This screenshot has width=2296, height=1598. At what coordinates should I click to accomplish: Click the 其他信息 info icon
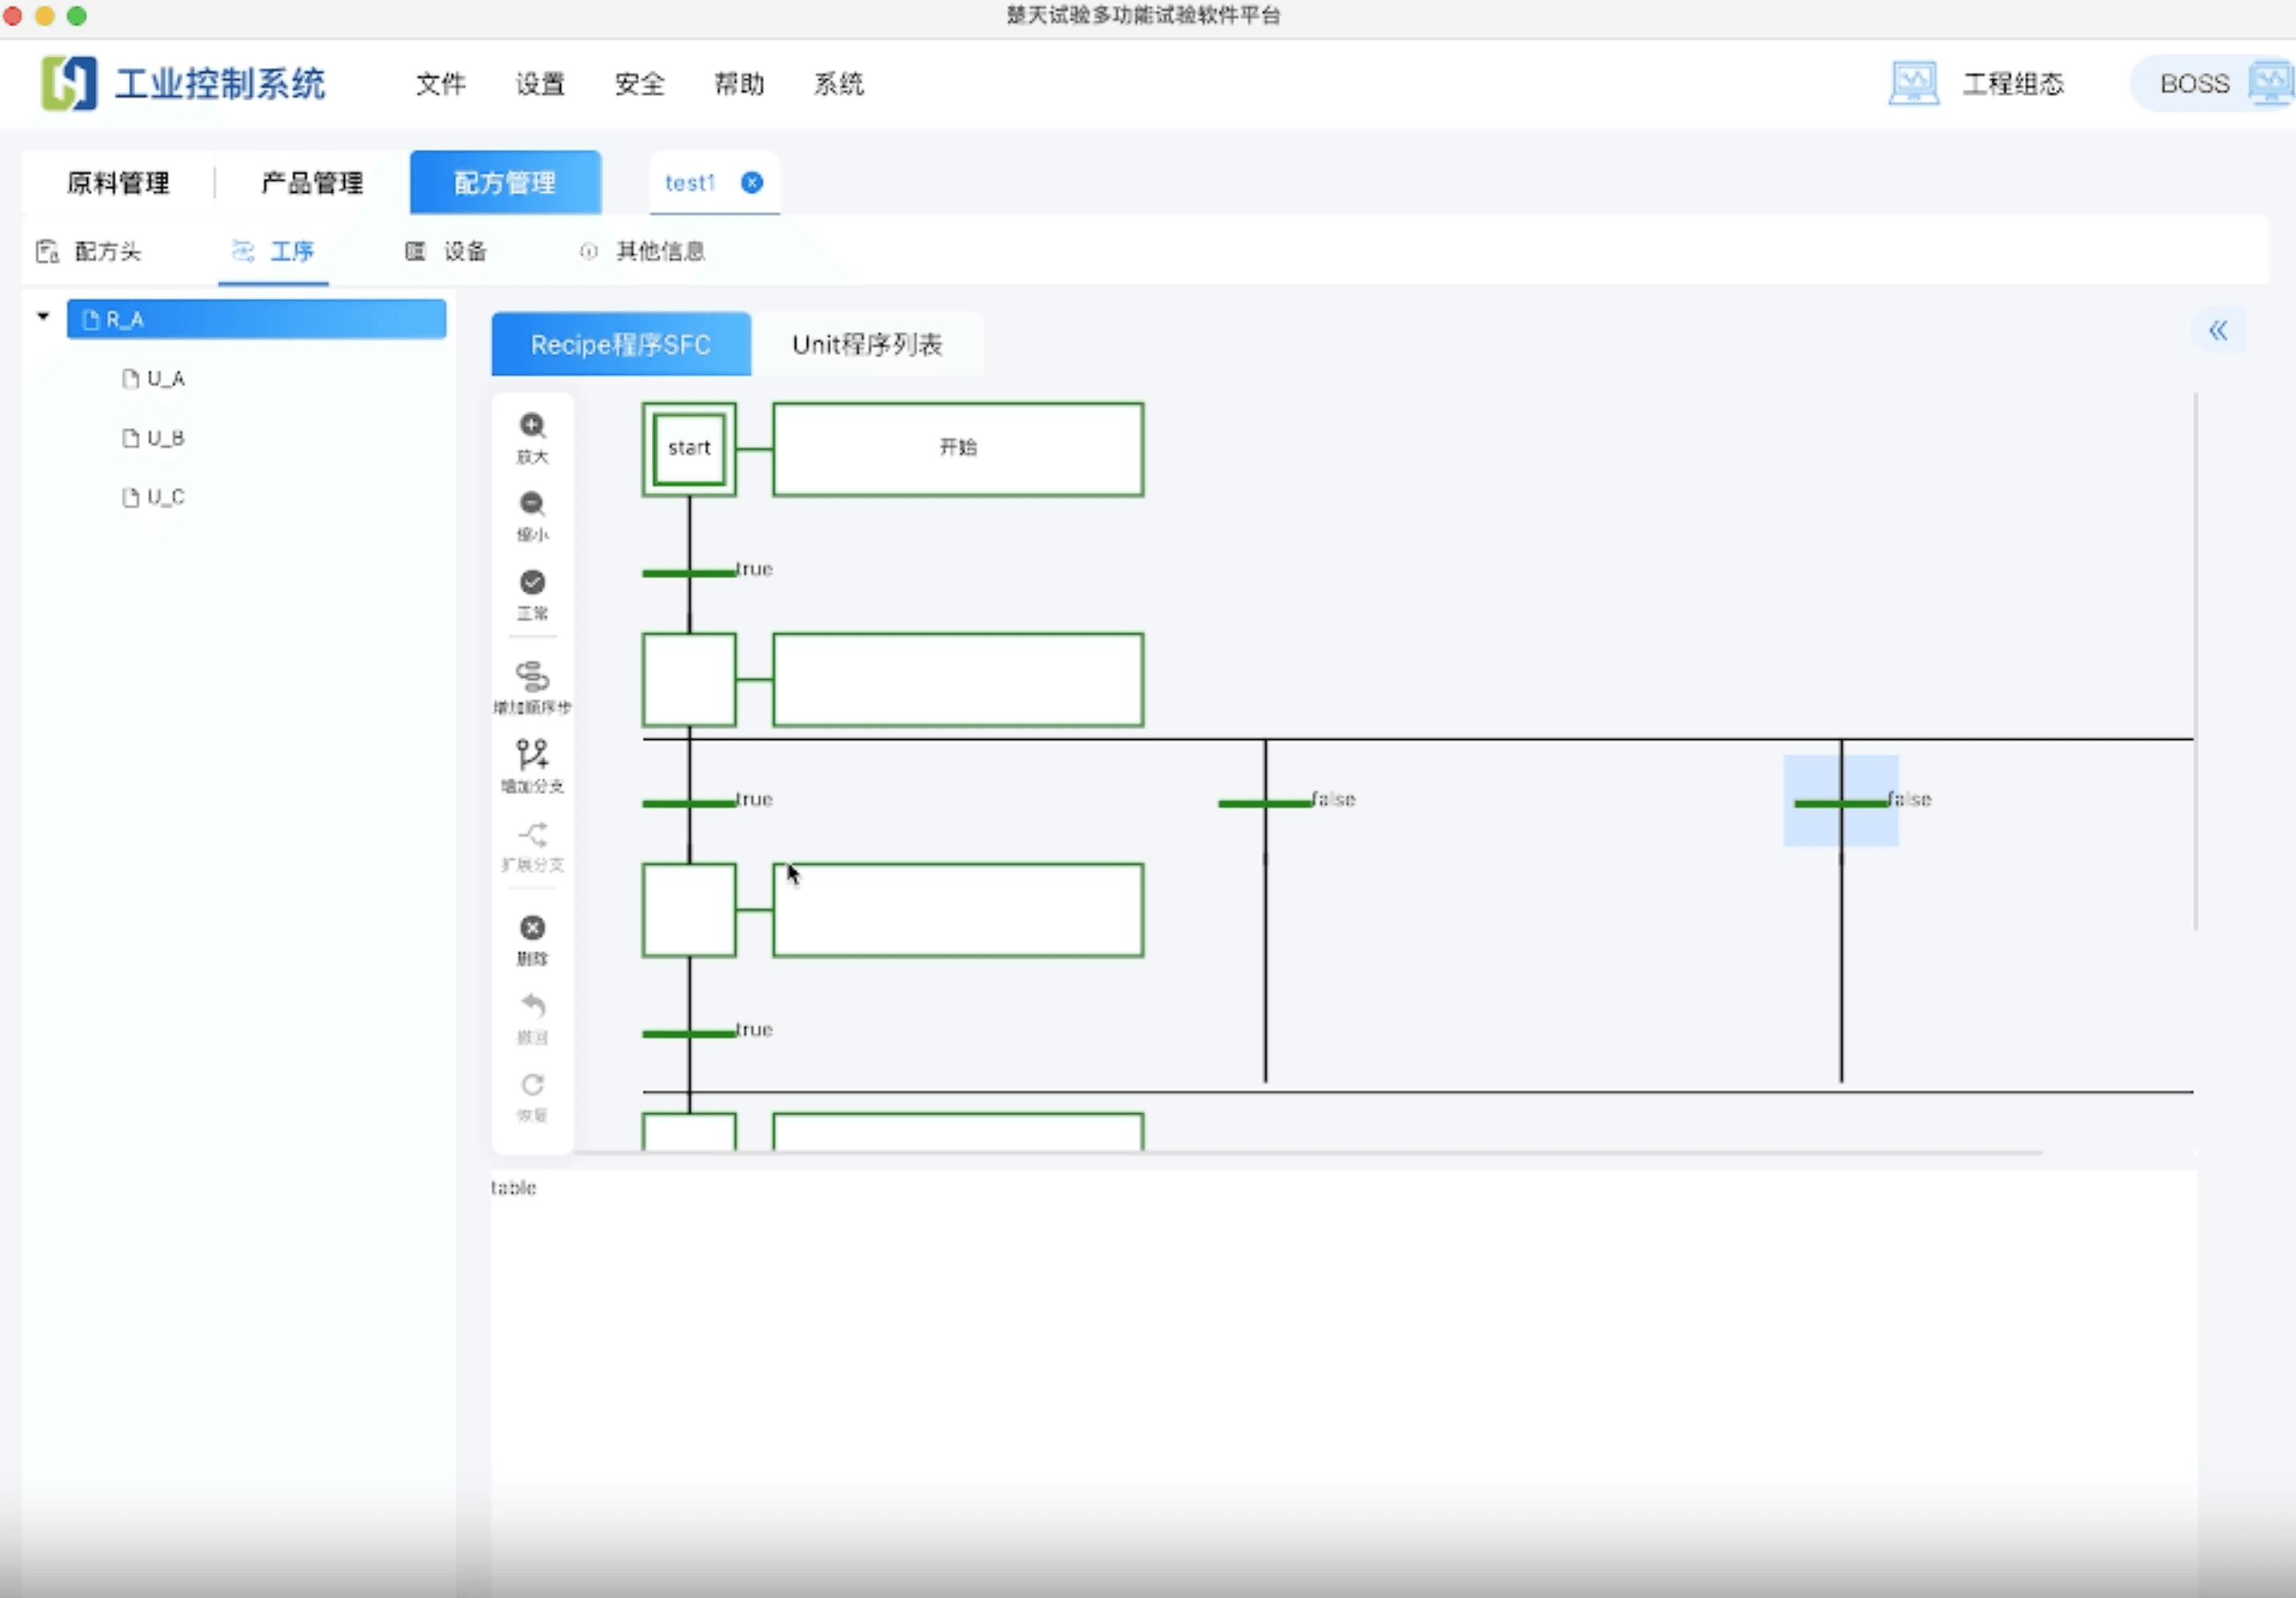(x=589, y=251)
